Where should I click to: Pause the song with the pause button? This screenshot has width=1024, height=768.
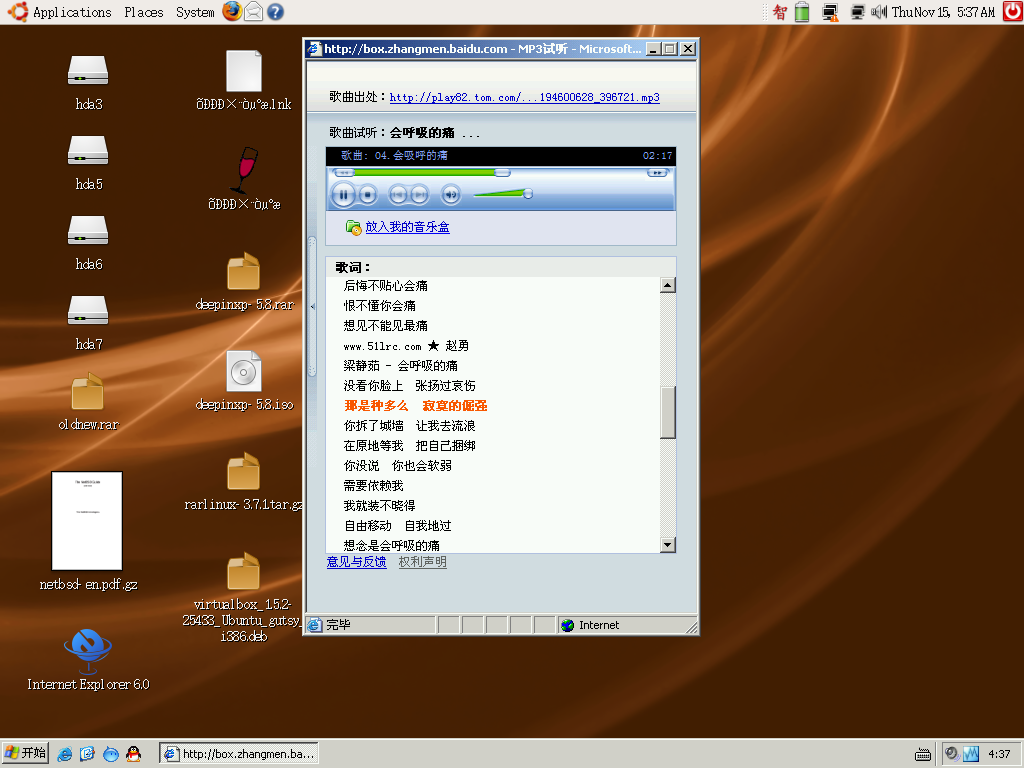tap(344, 195)
